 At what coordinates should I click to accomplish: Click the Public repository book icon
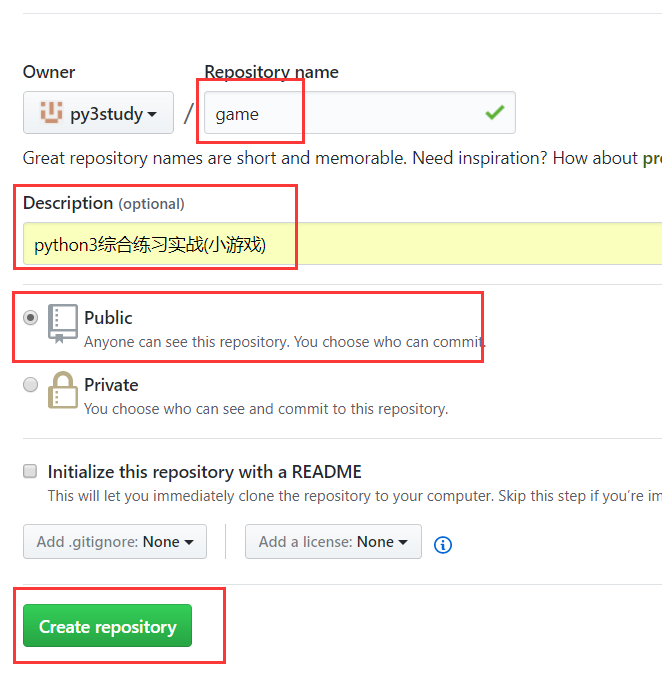click(63, 323)
